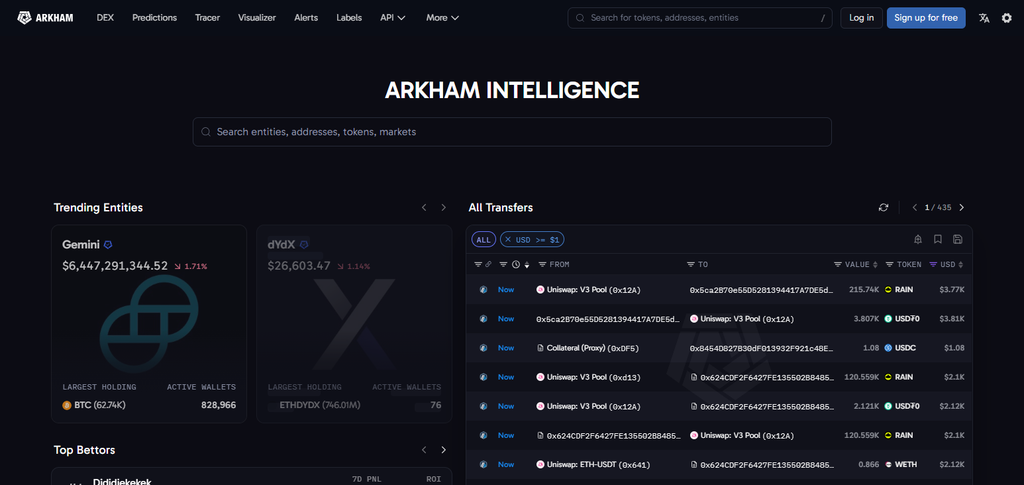Show previous Top Bettors

coord(424,450)
